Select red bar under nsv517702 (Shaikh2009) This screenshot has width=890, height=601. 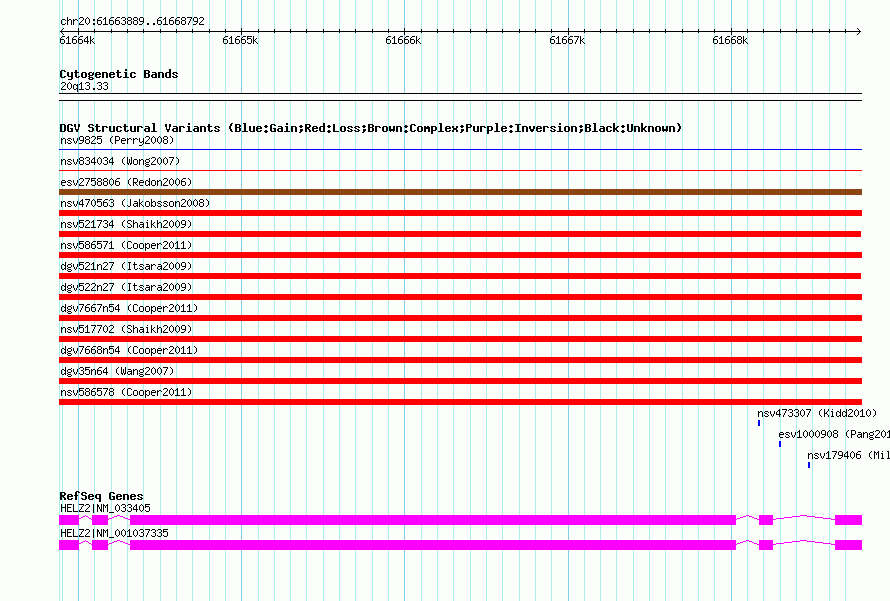[x=460, y=339]
